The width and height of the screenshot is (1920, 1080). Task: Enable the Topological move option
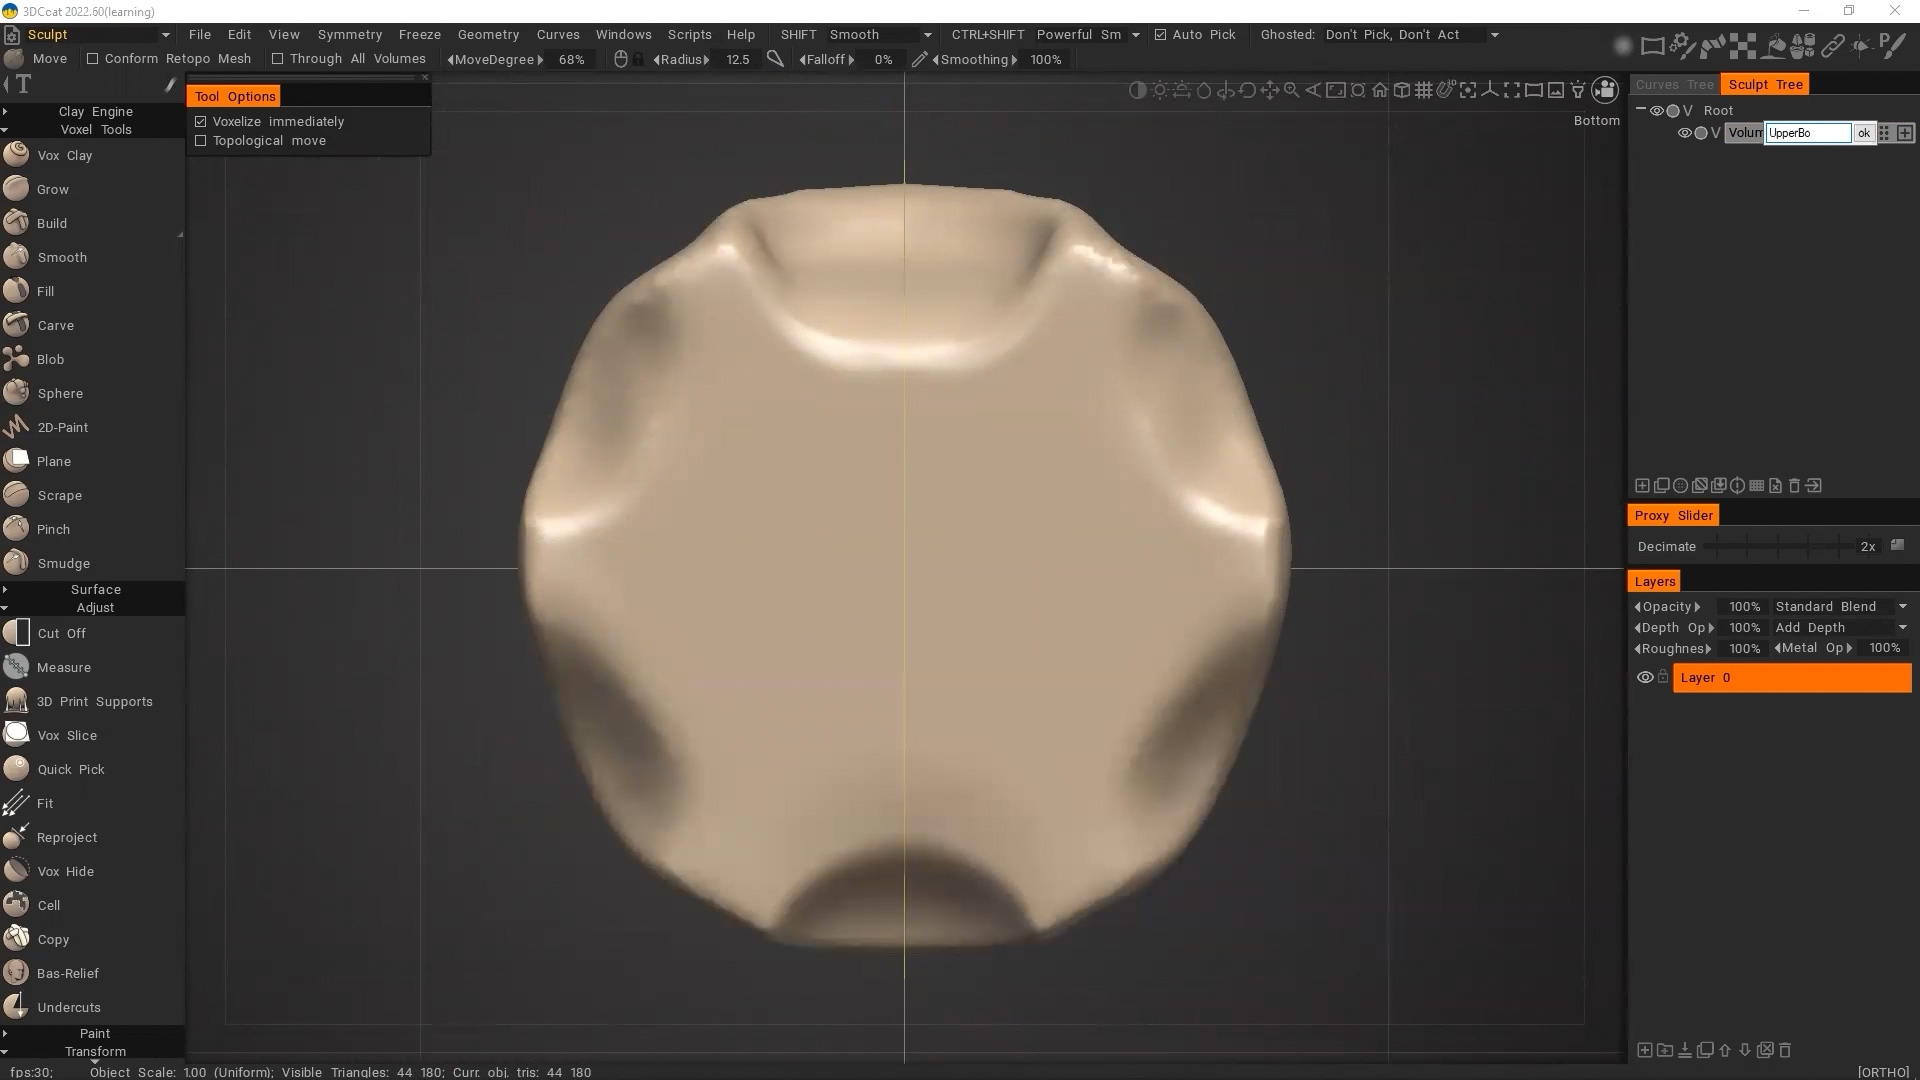[x=201, y=141]
